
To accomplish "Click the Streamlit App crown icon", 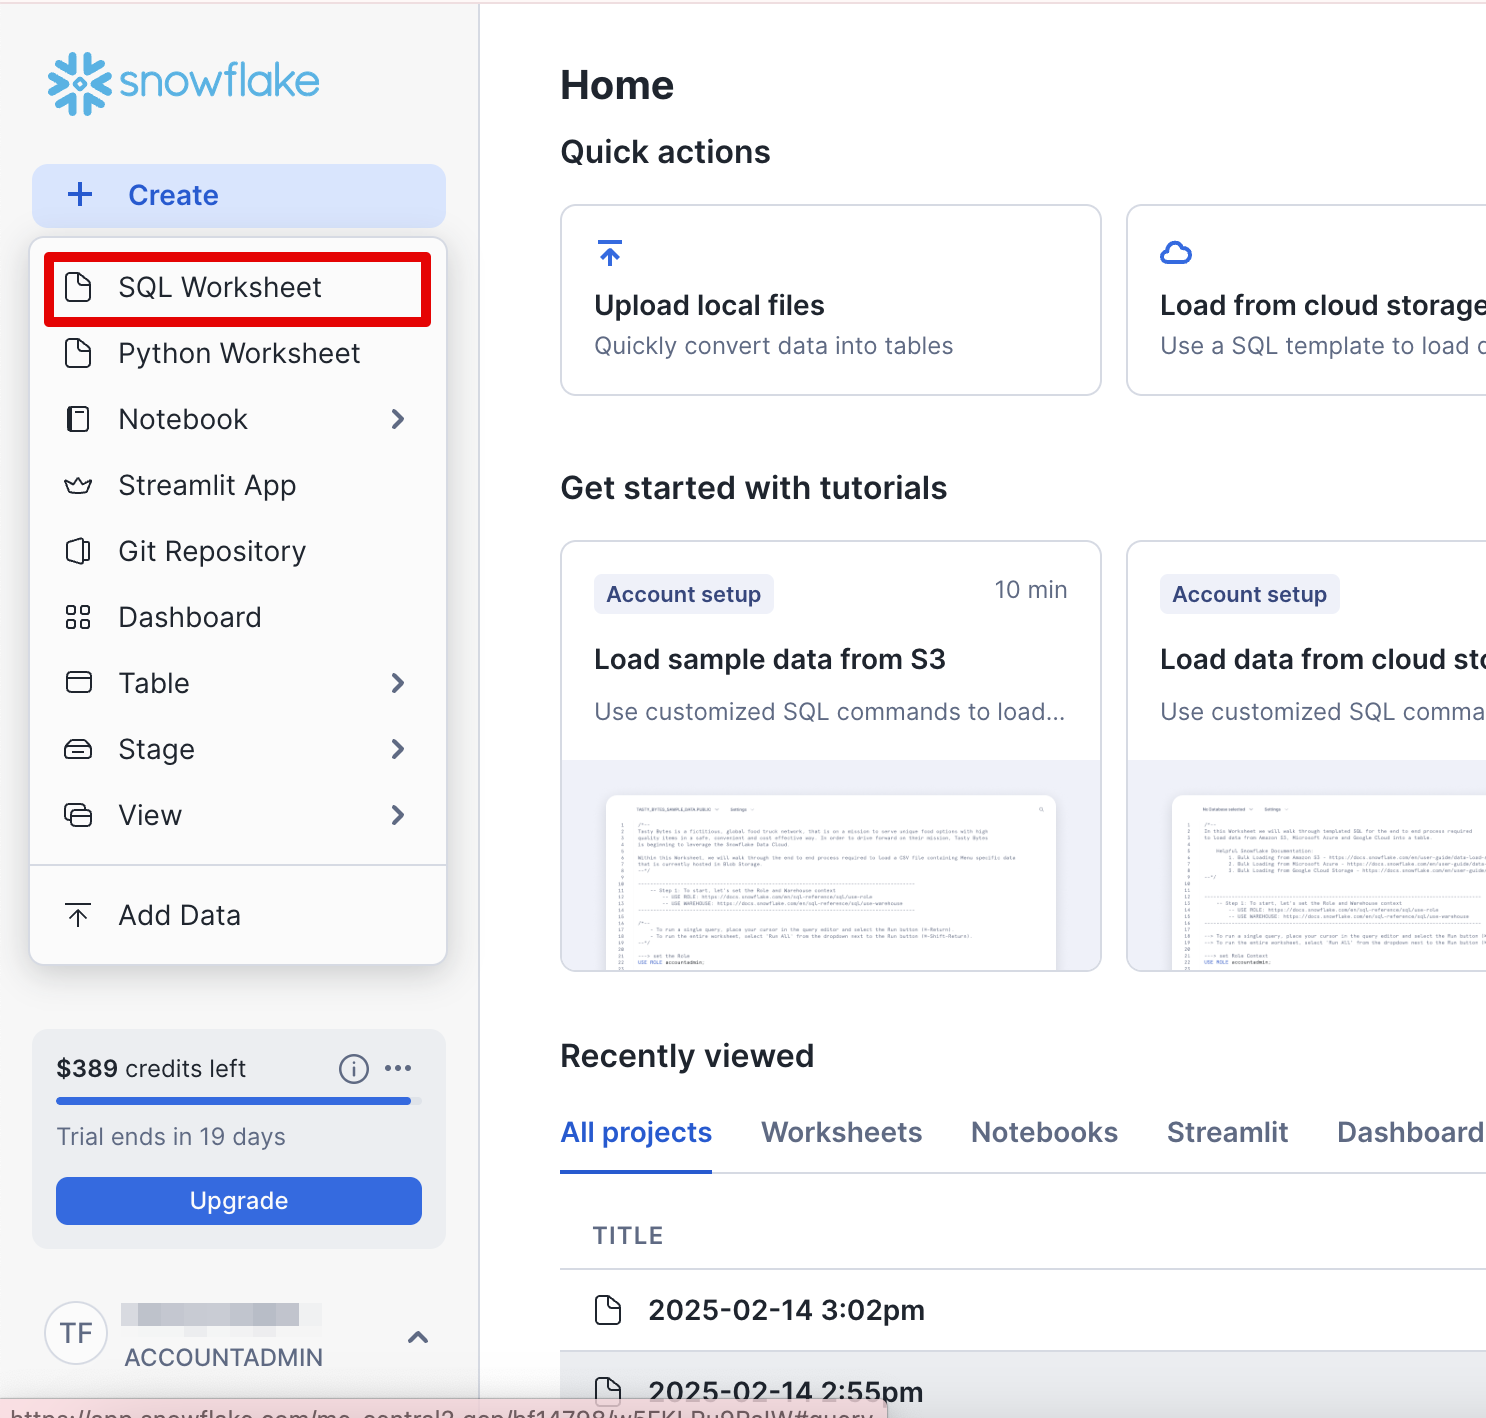I will (78, 486).
